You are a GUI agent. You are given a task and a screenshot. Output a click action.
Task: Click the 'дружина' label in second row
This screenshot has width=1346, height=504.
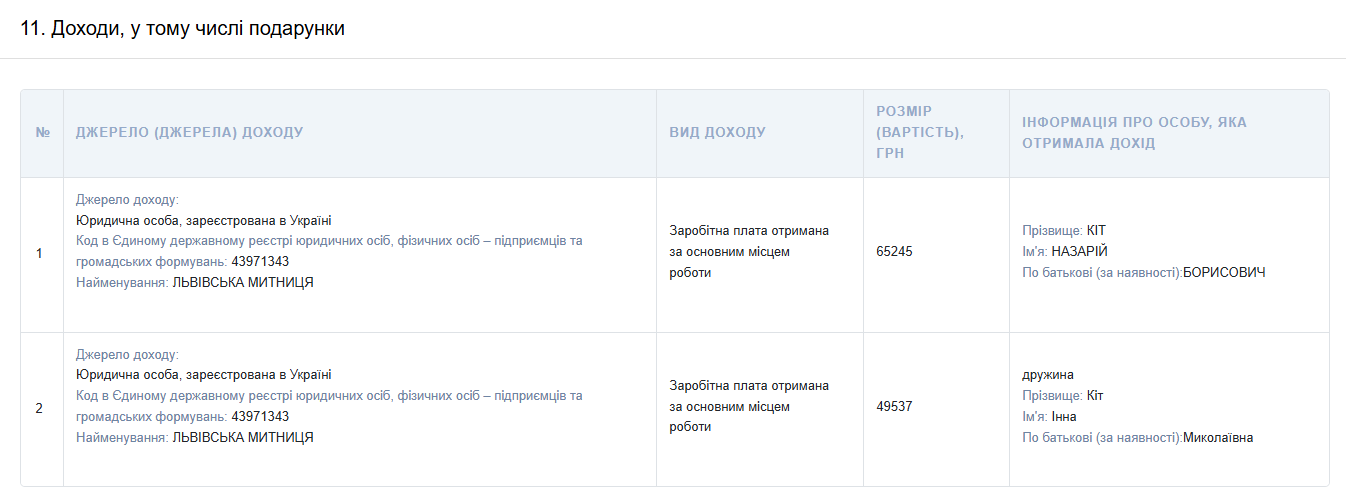1048,375
